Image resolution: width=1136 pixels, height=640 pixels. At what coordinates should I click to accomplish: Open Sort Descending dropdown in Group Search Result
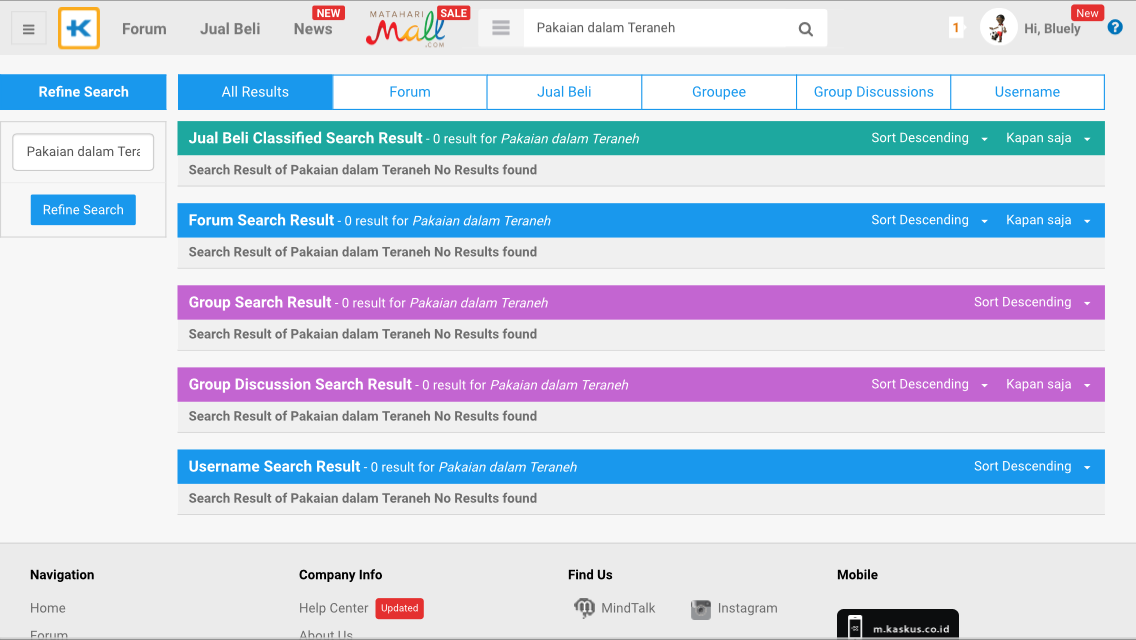click(x=1032, y=302)
